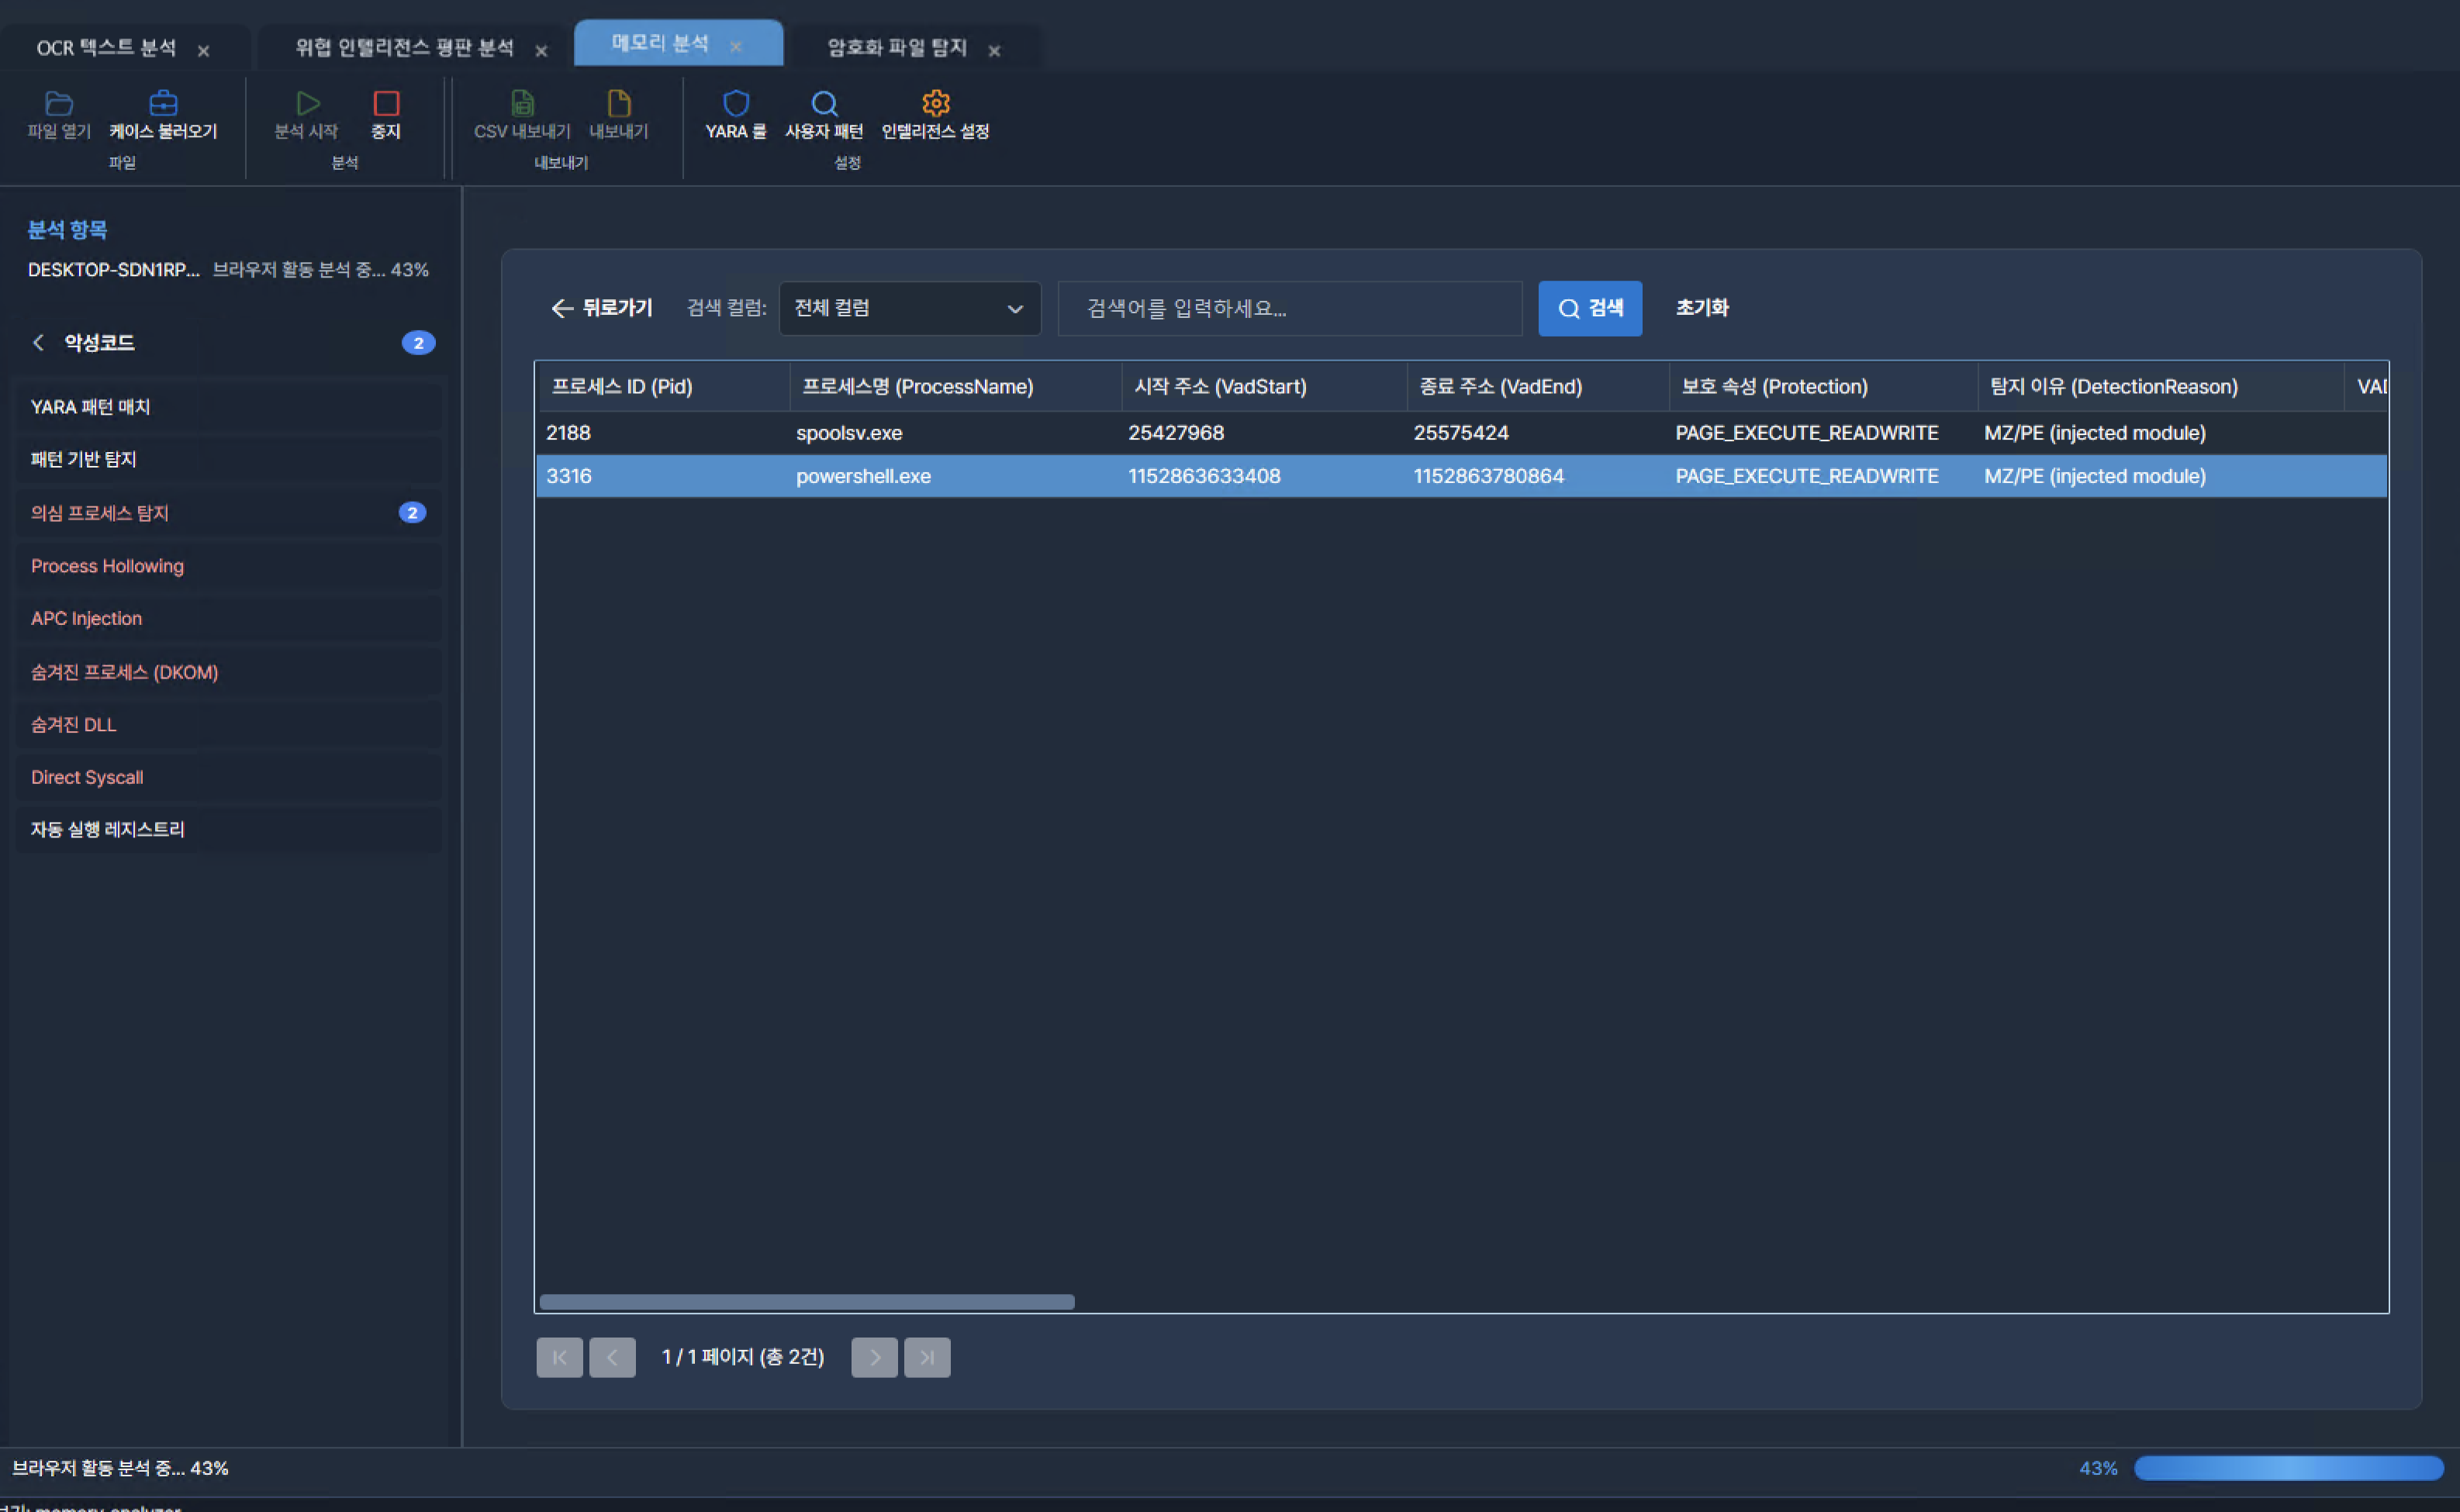
Task: Go back with 뒤로가기
Action: point(602,308)
